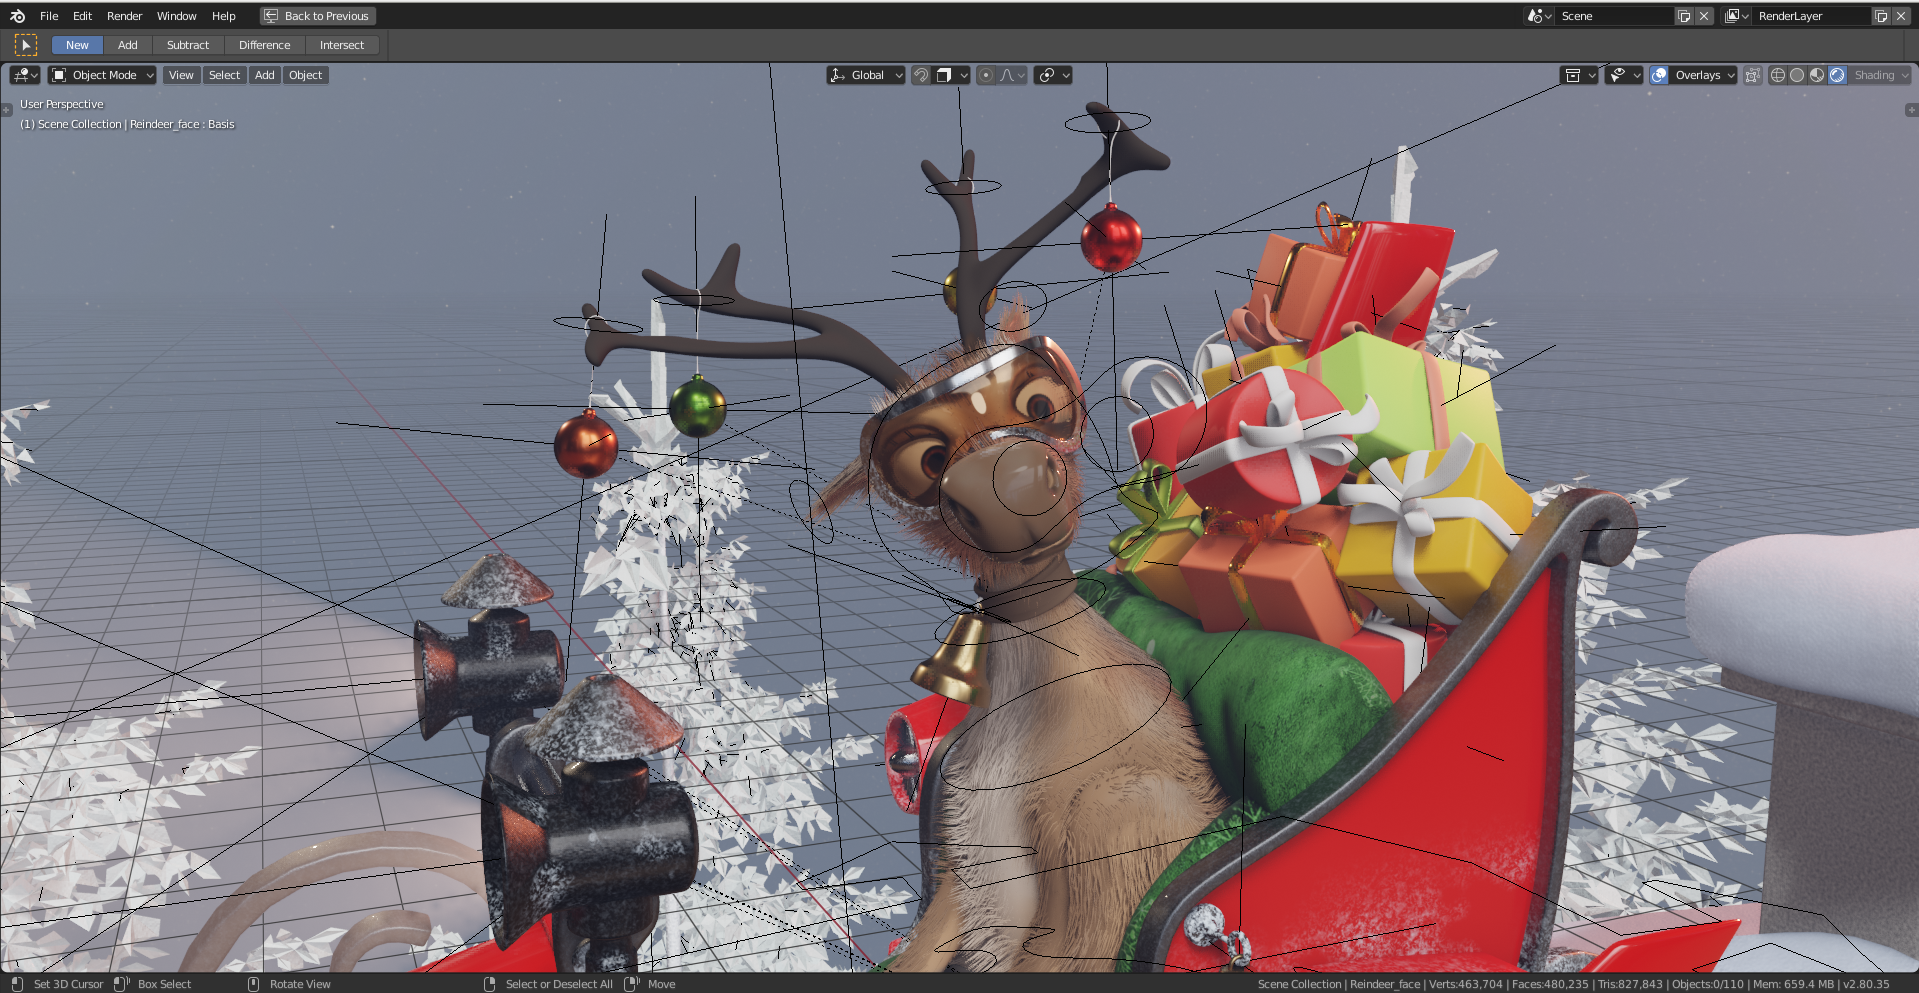Viewport: 1919px width, 993px height.
Task: Delete the Scene with X icon
Action: pyautogui.click(x=1704, y=16)
